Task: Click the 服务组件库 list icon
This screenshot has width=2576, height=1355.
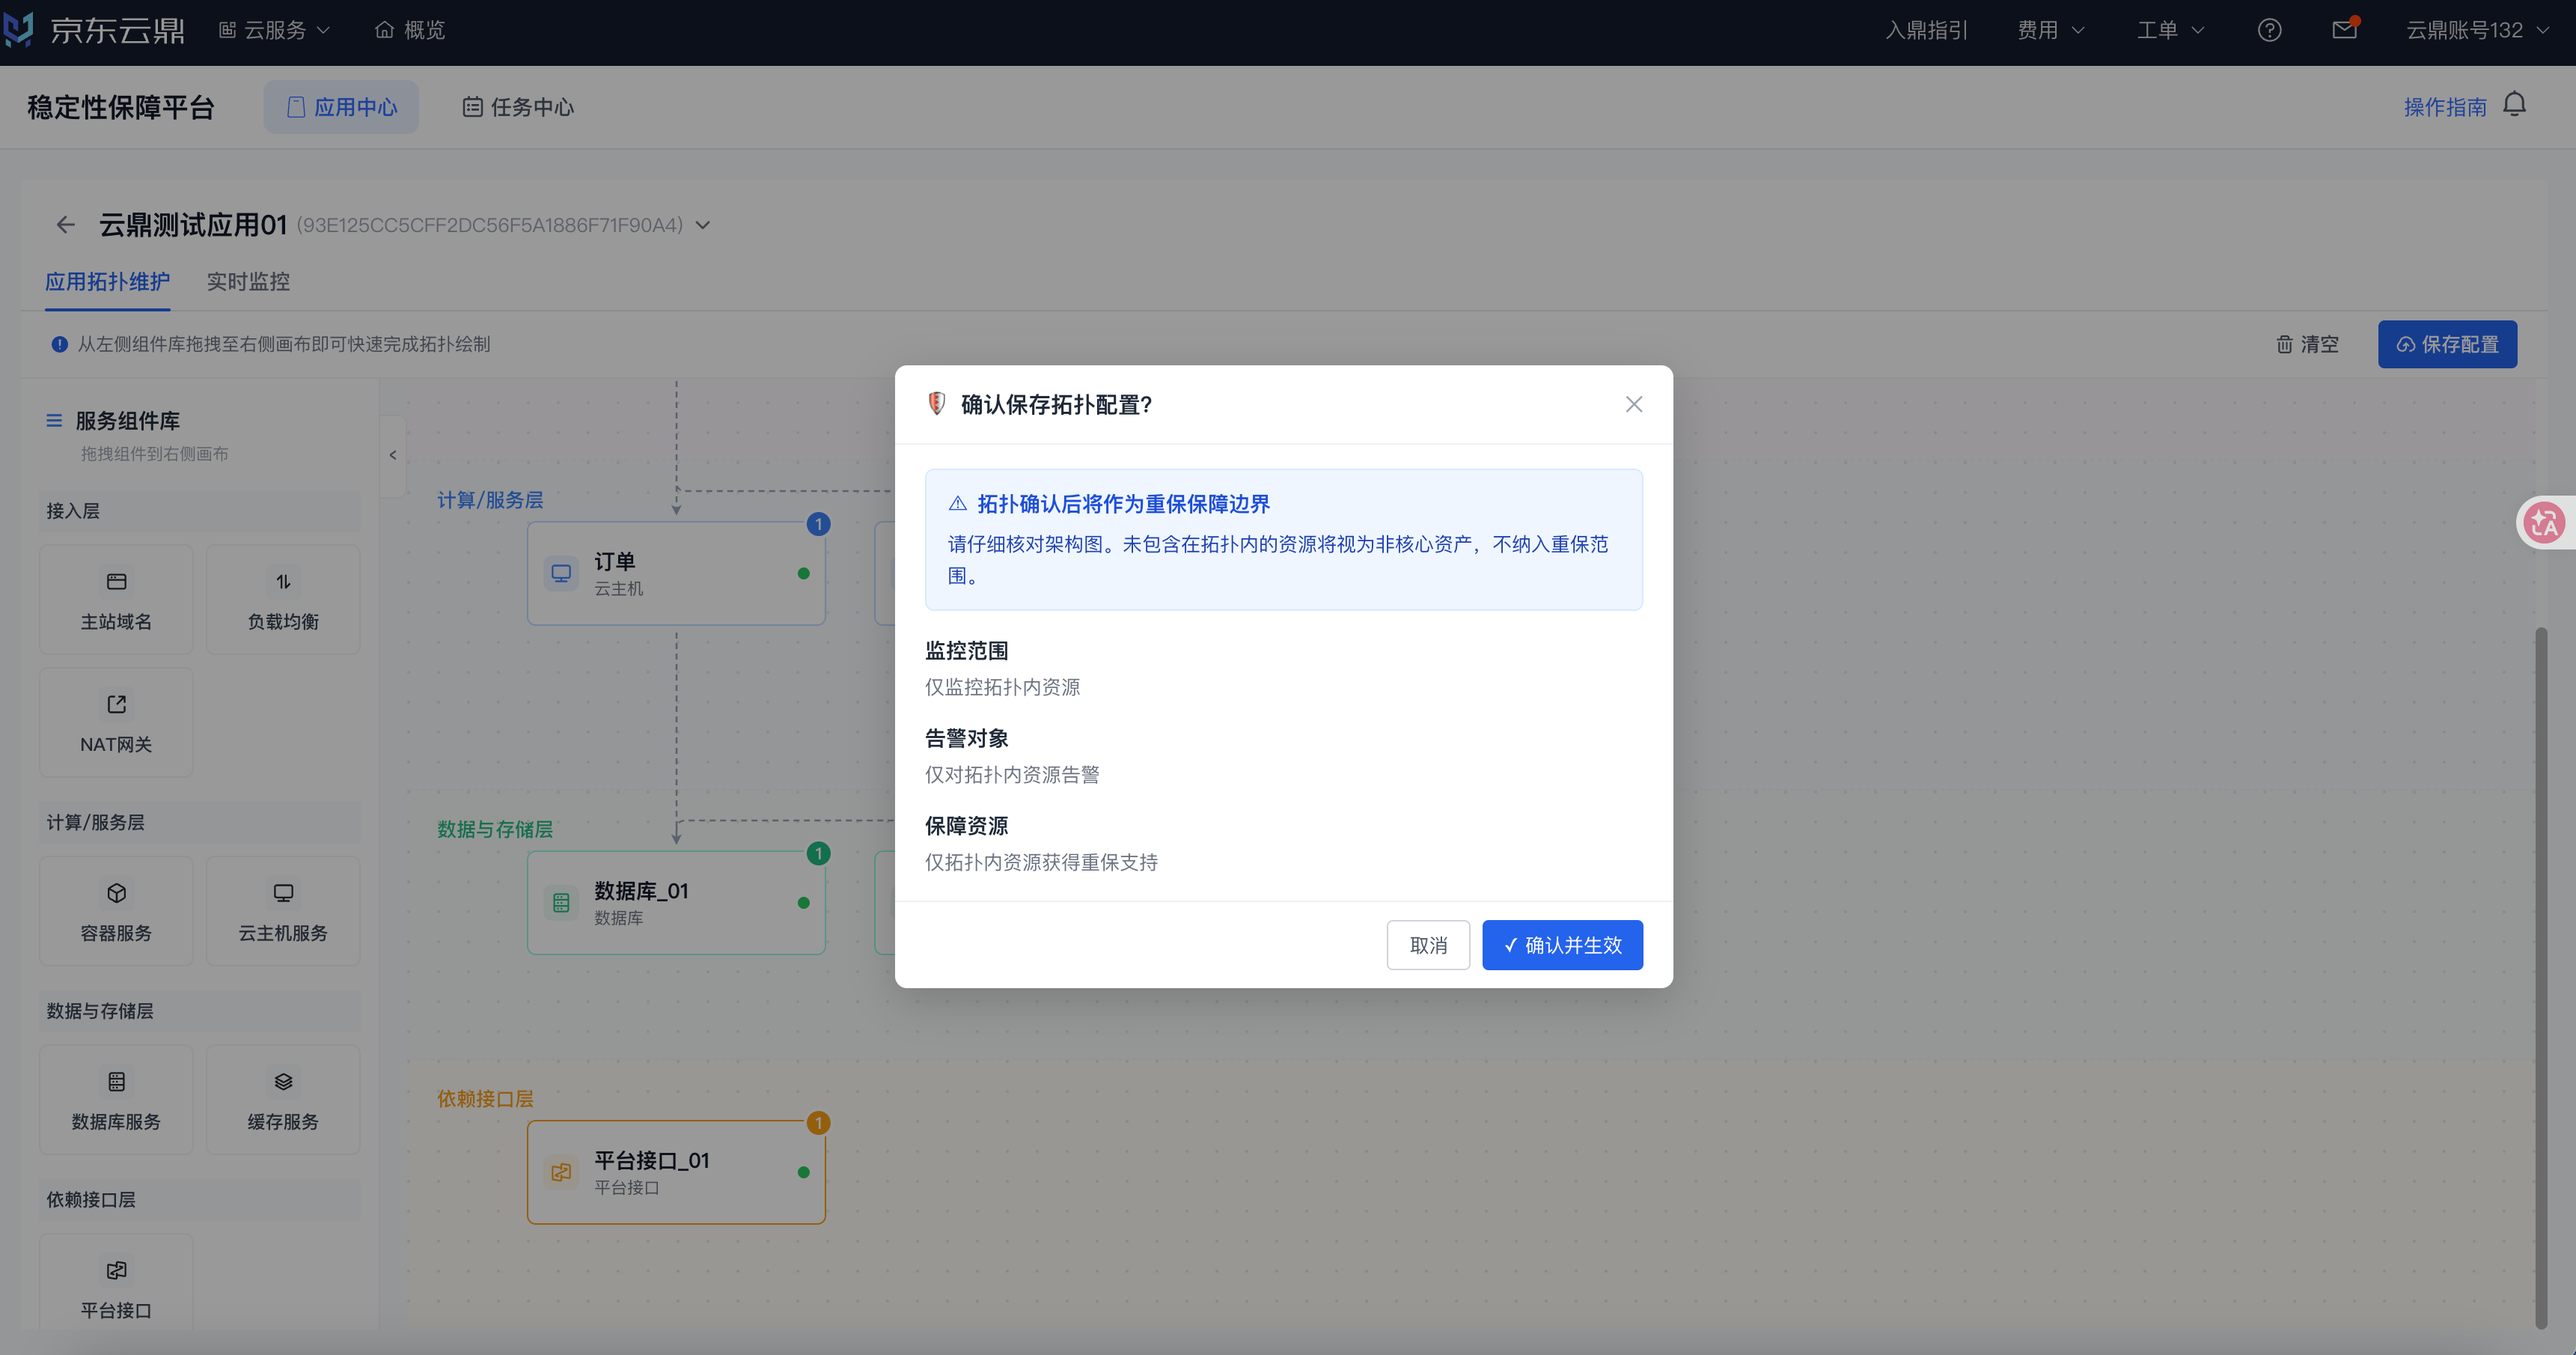Action: 54,421
